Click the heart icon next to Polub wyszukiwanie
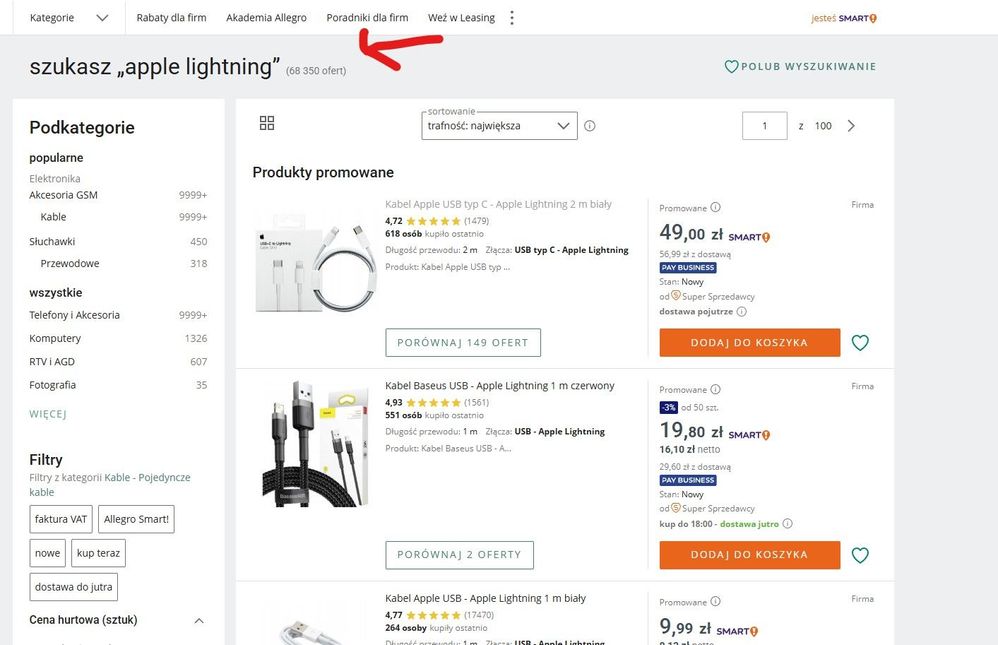 pyautogui.click(x=731, y=67)
